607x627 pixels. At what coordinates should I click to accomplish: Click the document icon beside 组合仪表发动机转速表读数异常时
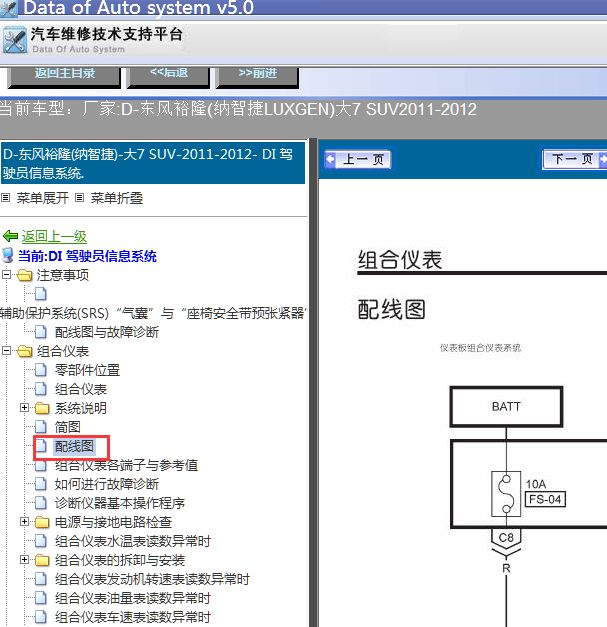point(41,579)
